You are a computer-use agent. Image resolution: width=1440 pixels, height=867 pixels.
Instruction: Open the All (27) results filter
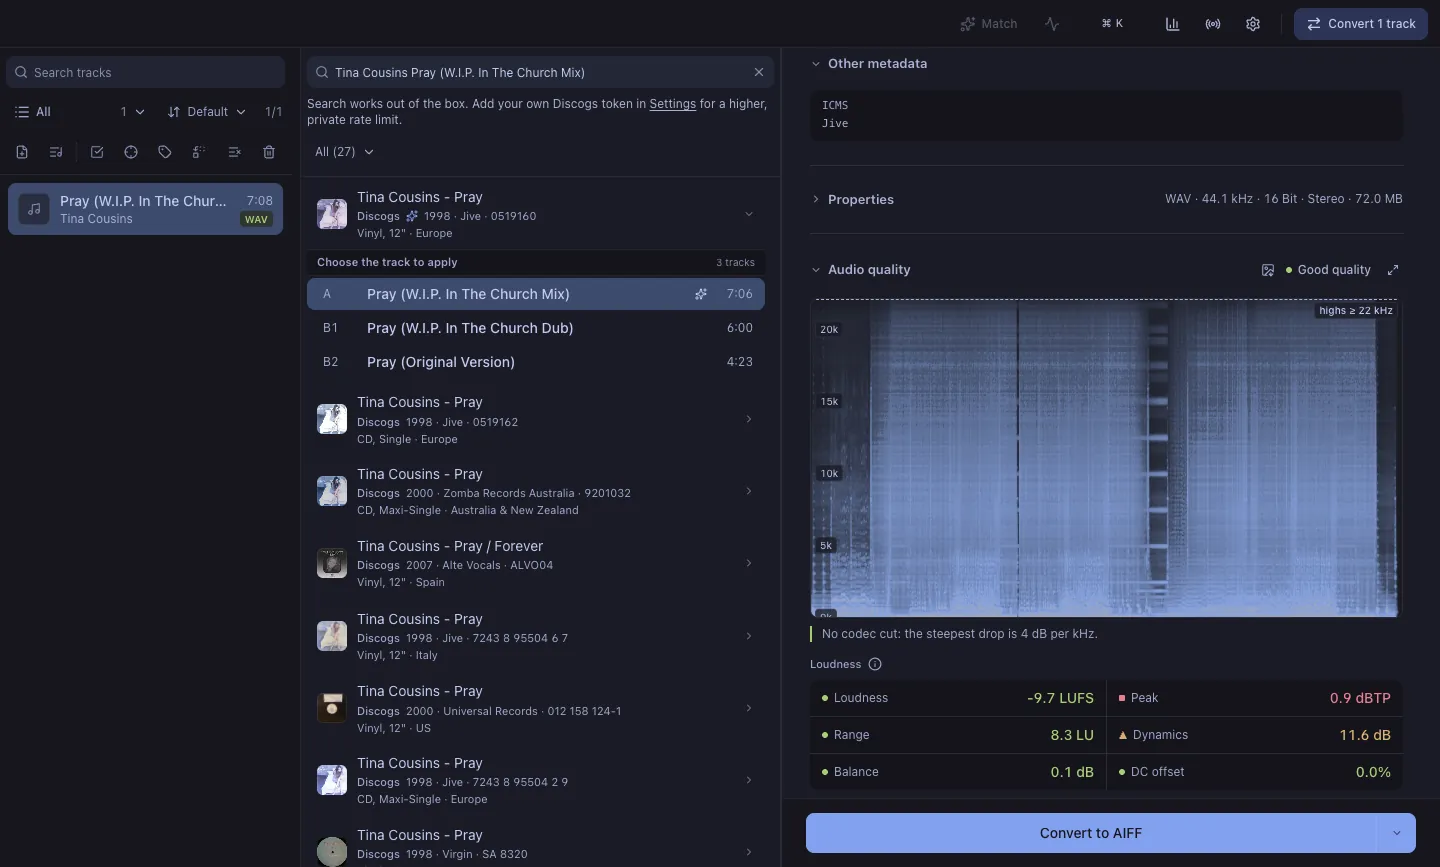[344, 152]
